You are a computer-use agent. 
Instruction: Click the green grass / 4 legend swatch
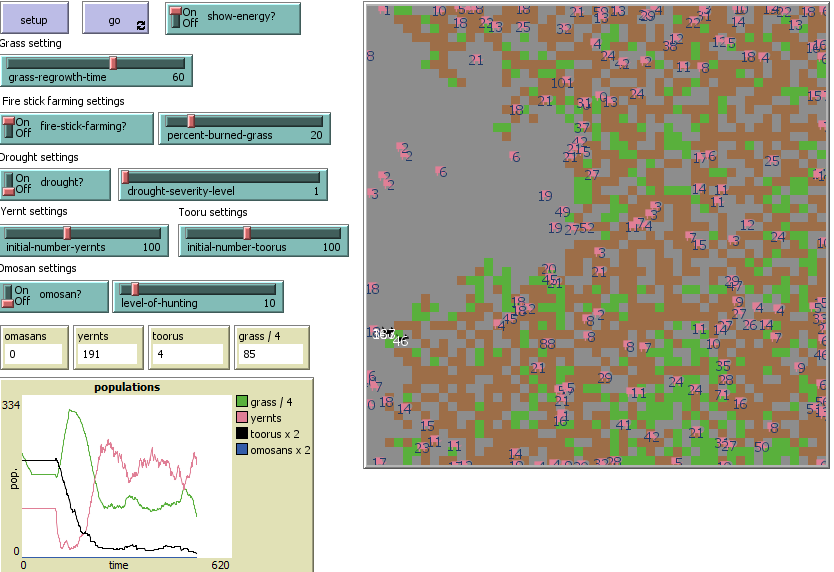pos(242,402)
